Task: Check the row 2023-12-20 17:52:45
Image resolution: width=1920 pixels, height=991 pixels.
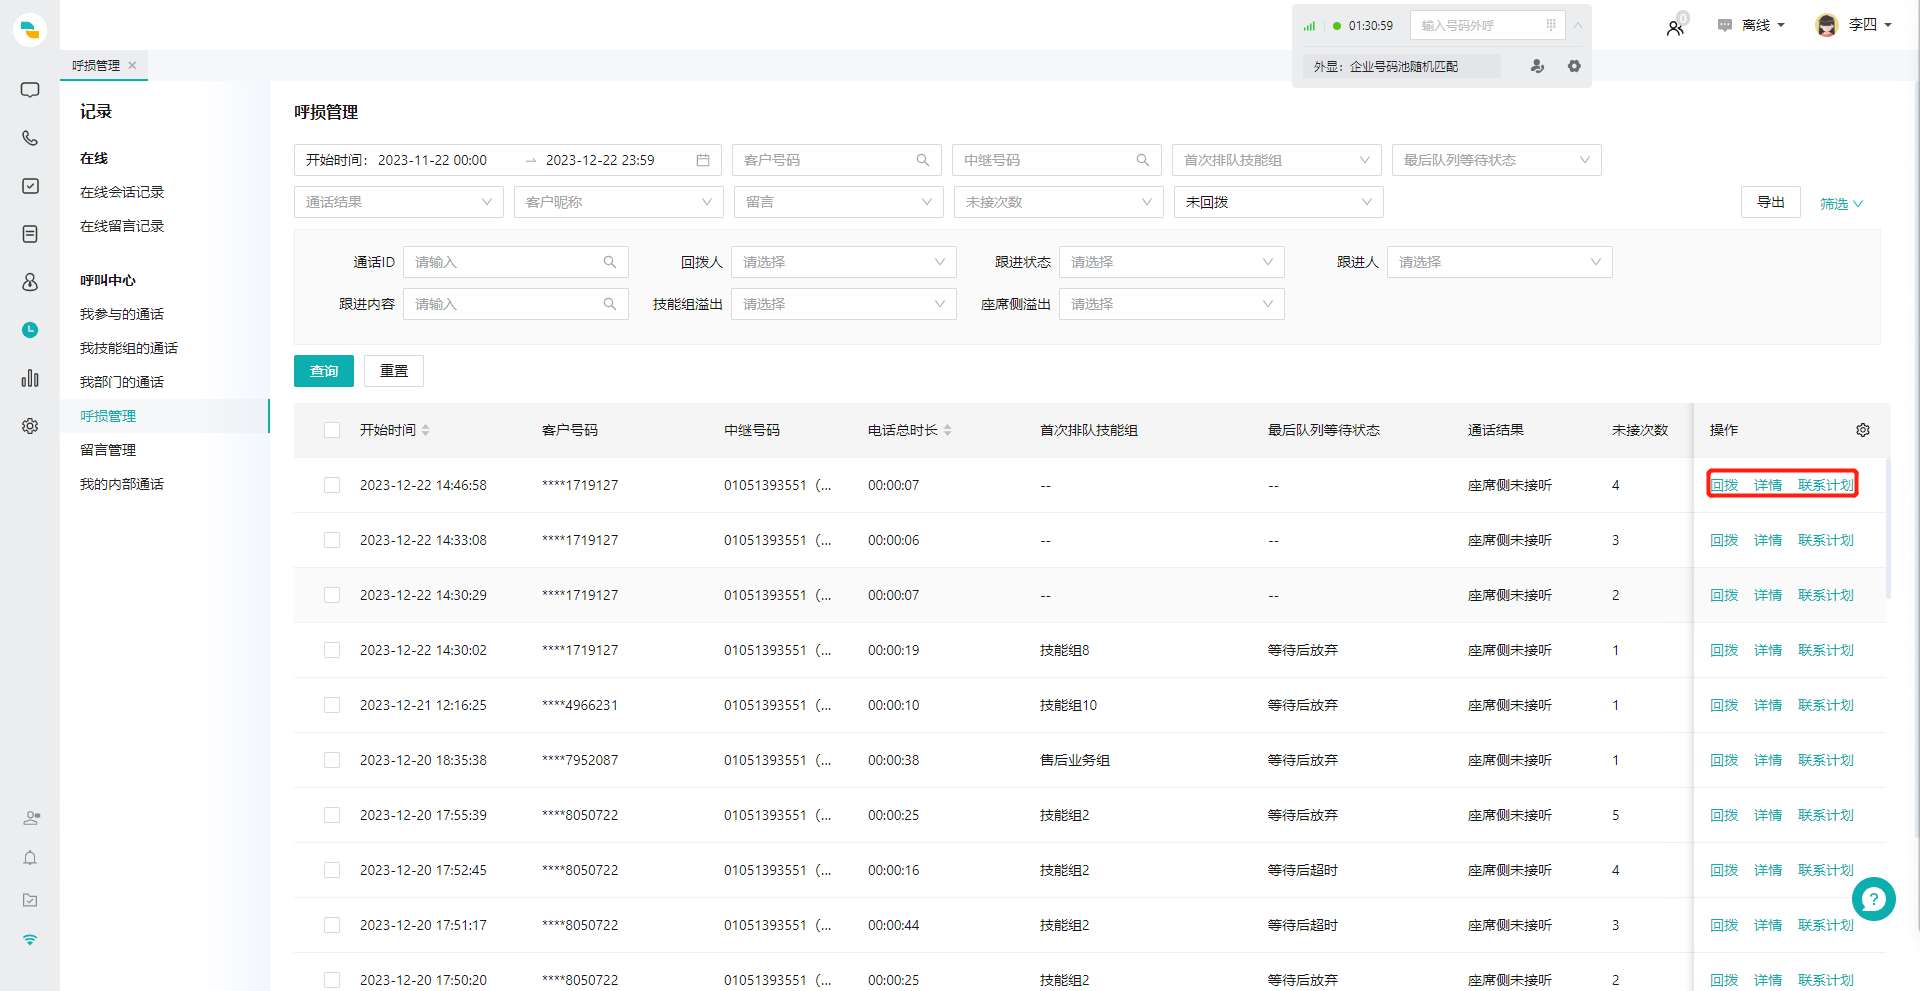Action: [x=332, y=870]
